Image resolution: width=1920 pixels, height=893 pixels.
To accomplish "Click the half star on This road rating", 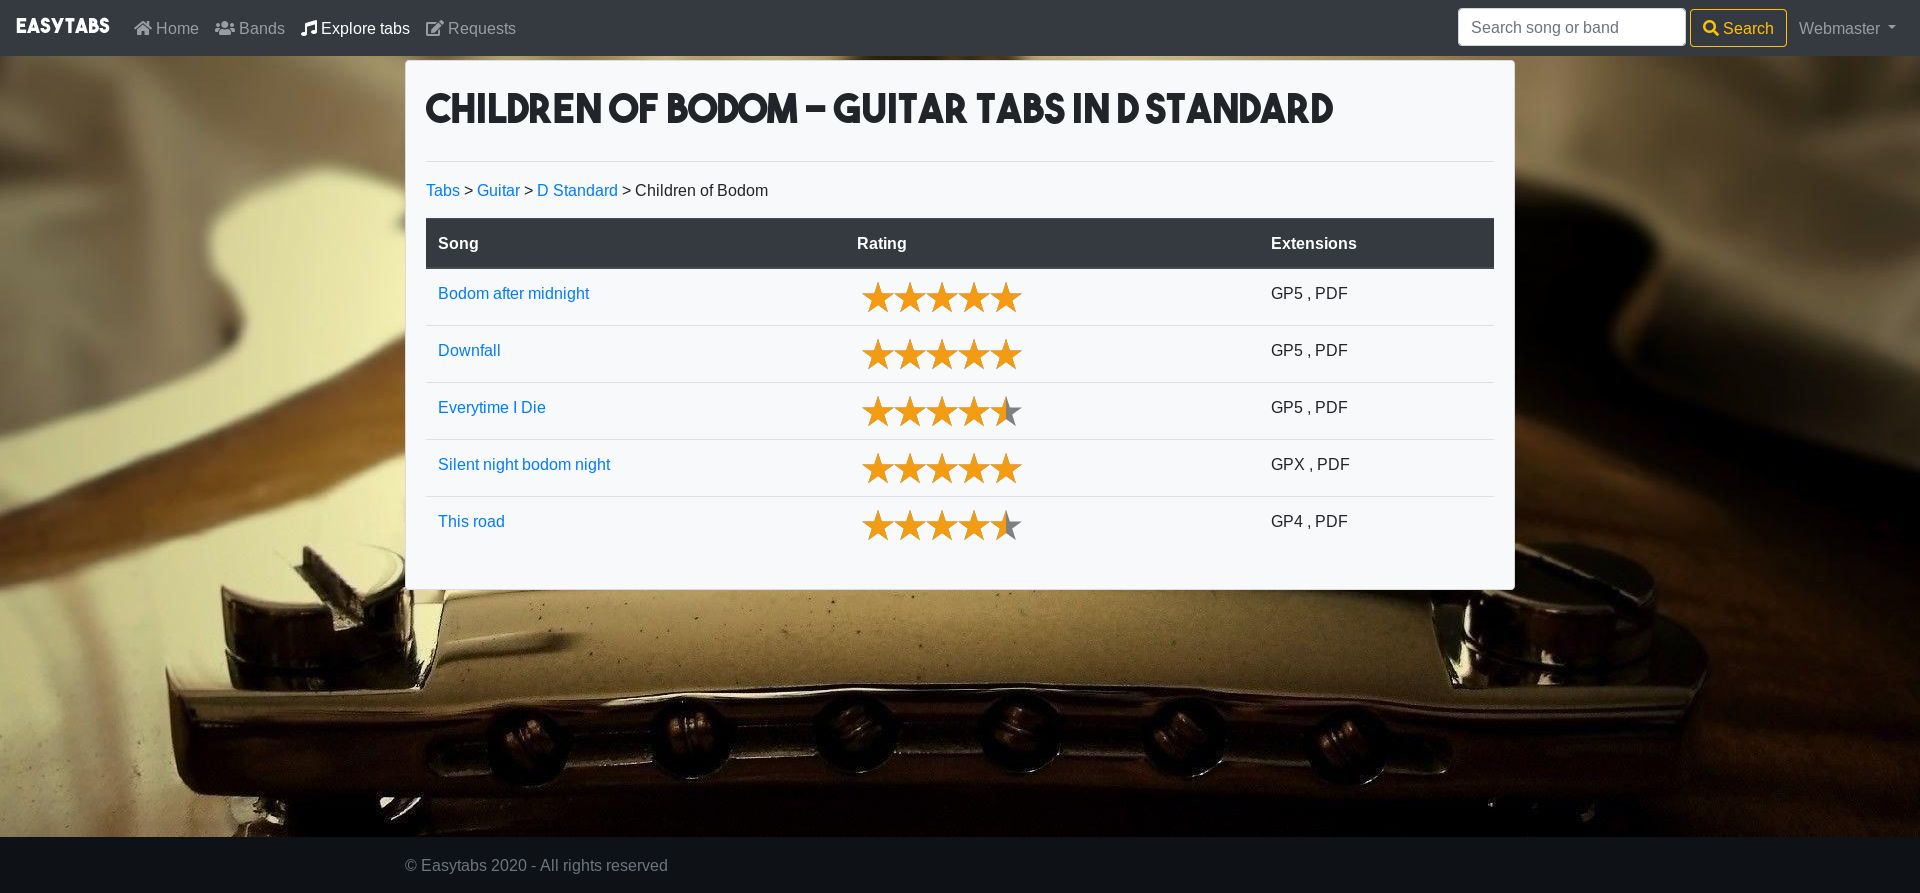I will tap(1005, 526).
